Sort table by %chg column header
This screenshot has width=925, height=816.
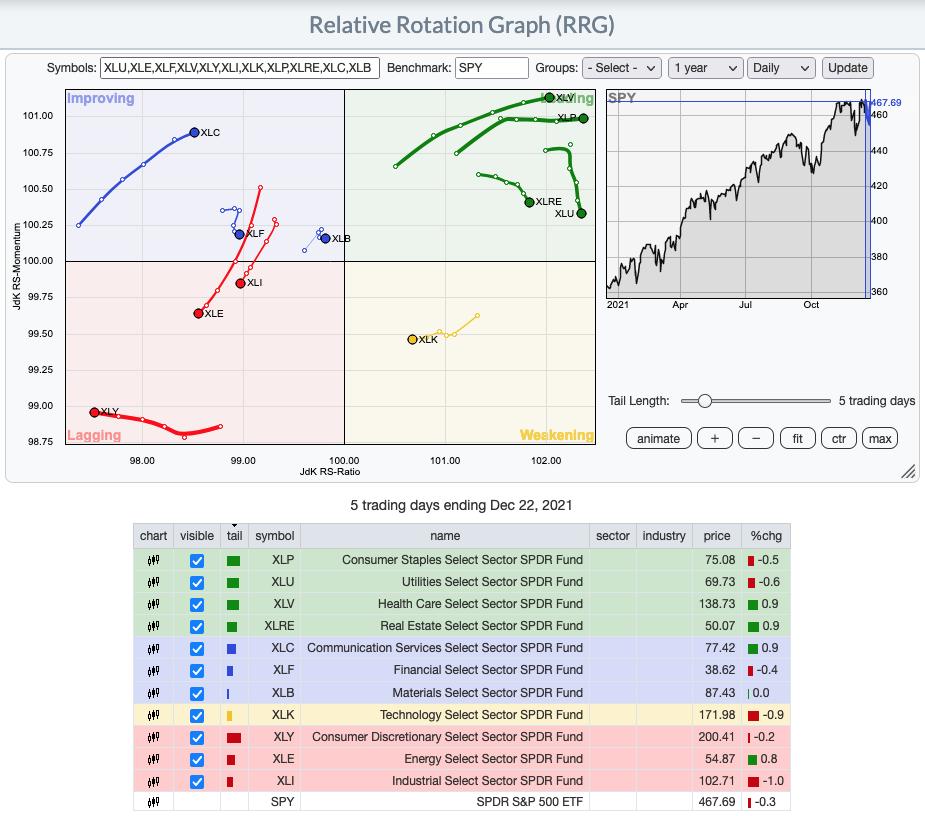(x=766, y=536)
